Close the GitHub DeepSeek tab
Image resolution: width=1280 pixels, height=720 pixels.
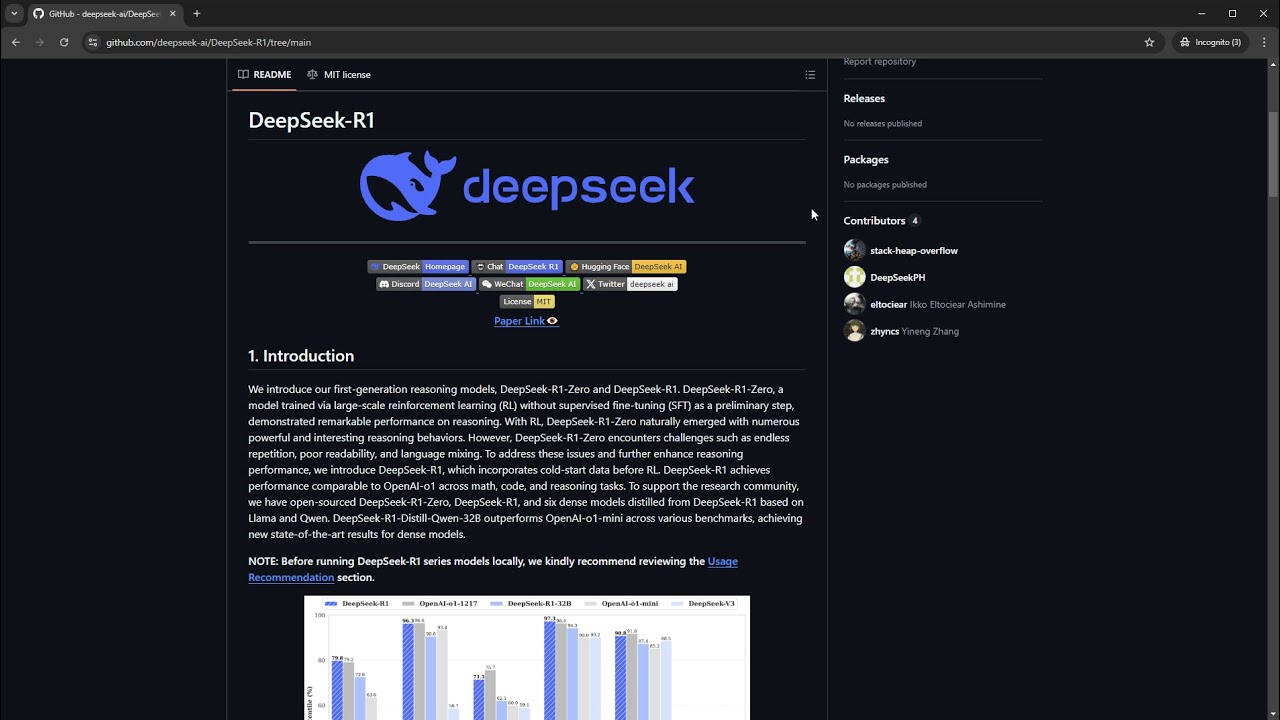[174, 13]
